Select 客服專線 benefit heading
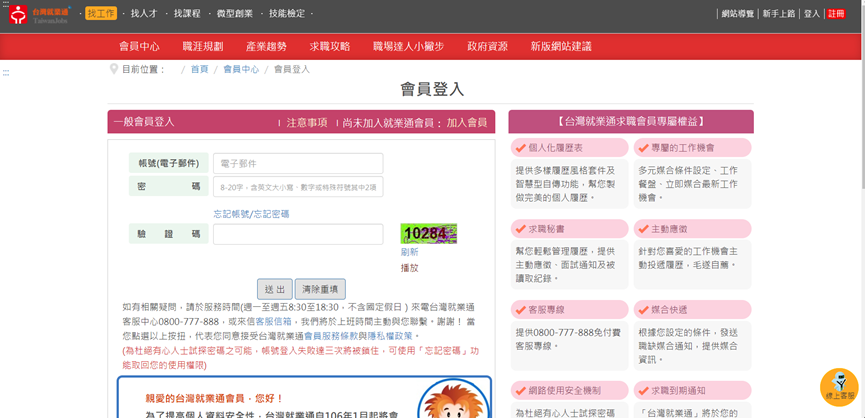 569,310
